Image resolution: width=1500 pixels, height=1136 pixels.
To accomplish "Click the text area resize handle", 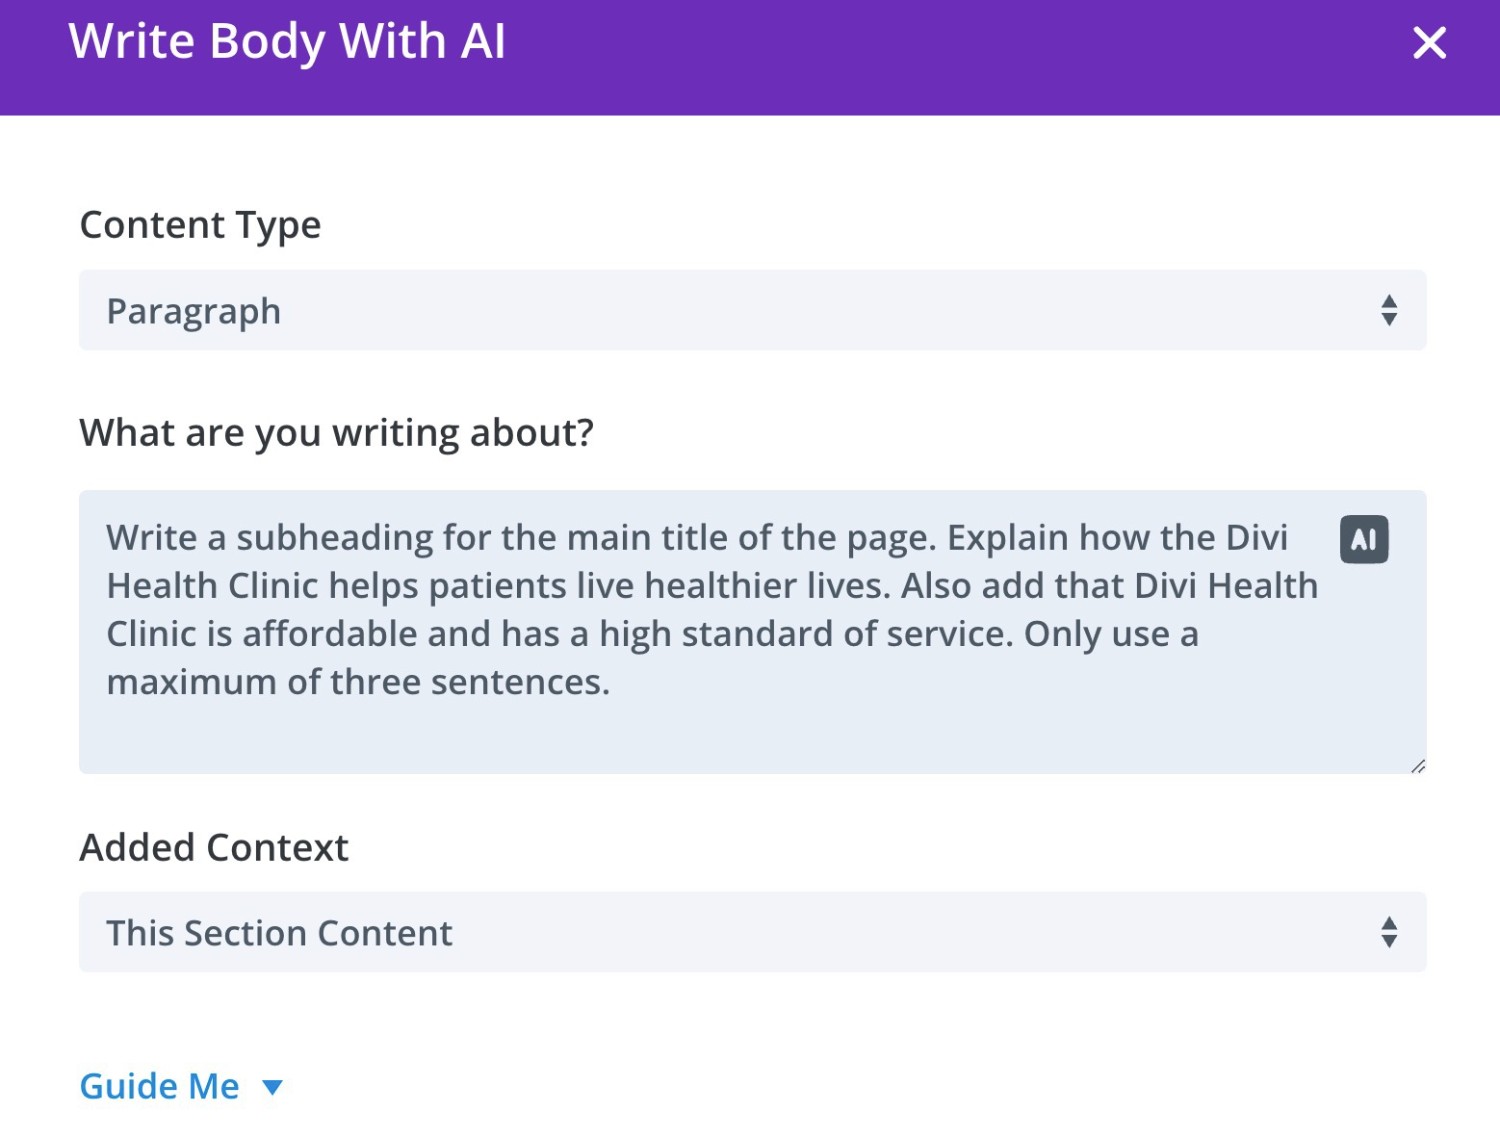I will click(1418, 766).
